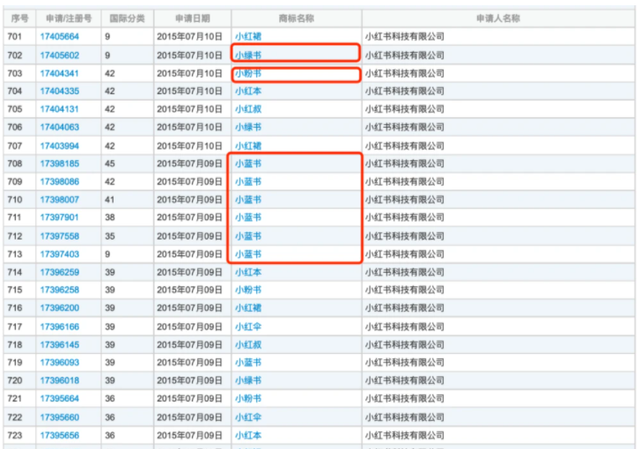
Task: Open registration number 17397901 link
Action: point(59,217)
